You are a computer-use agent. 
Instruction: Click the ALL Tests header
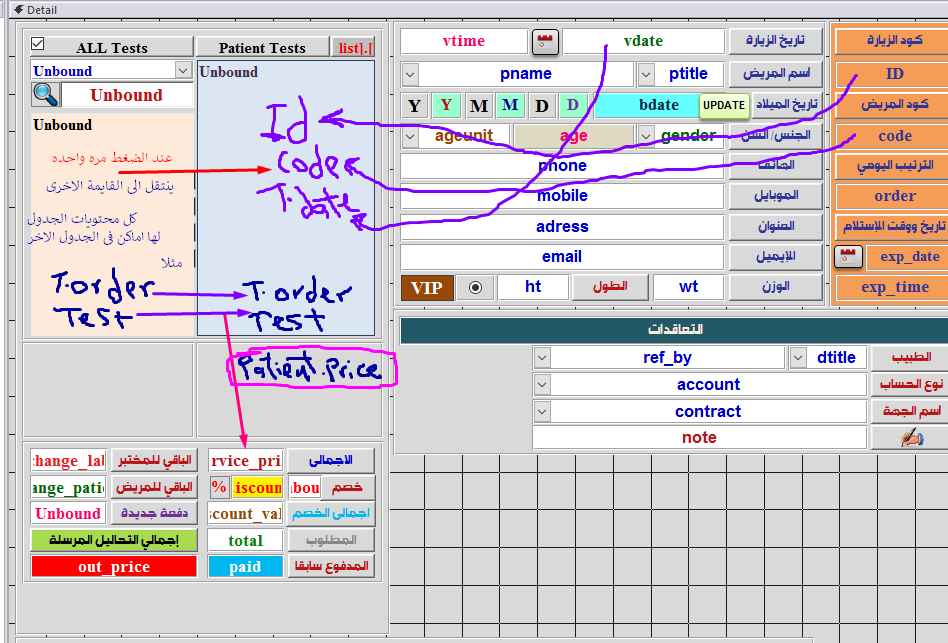pyautogui.click(x=112, y=47)
